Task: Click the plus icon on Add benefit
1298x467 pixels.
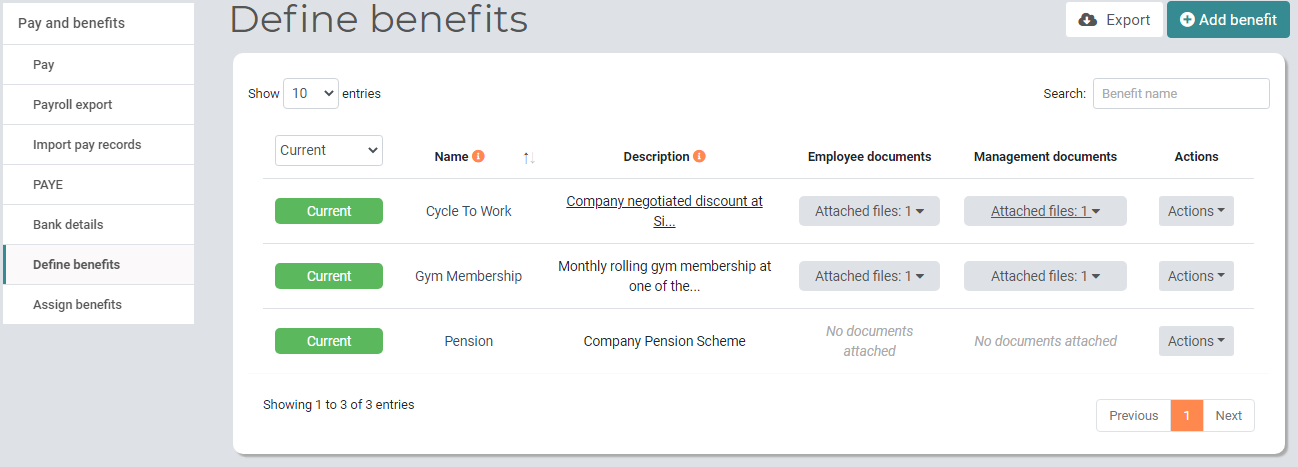Action: [x=1187, y=20]
